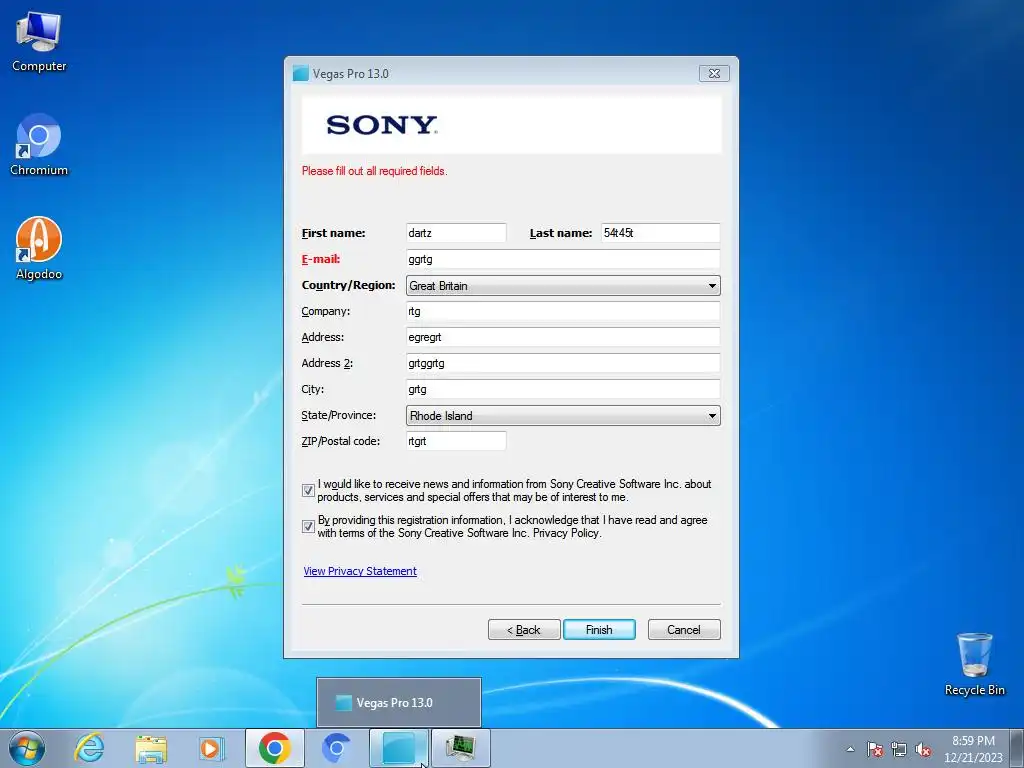Click the taskbar clock showing 8:59 PM
Image resolution: width=1024 pixels, height=768 pixels.
(973, 749)
